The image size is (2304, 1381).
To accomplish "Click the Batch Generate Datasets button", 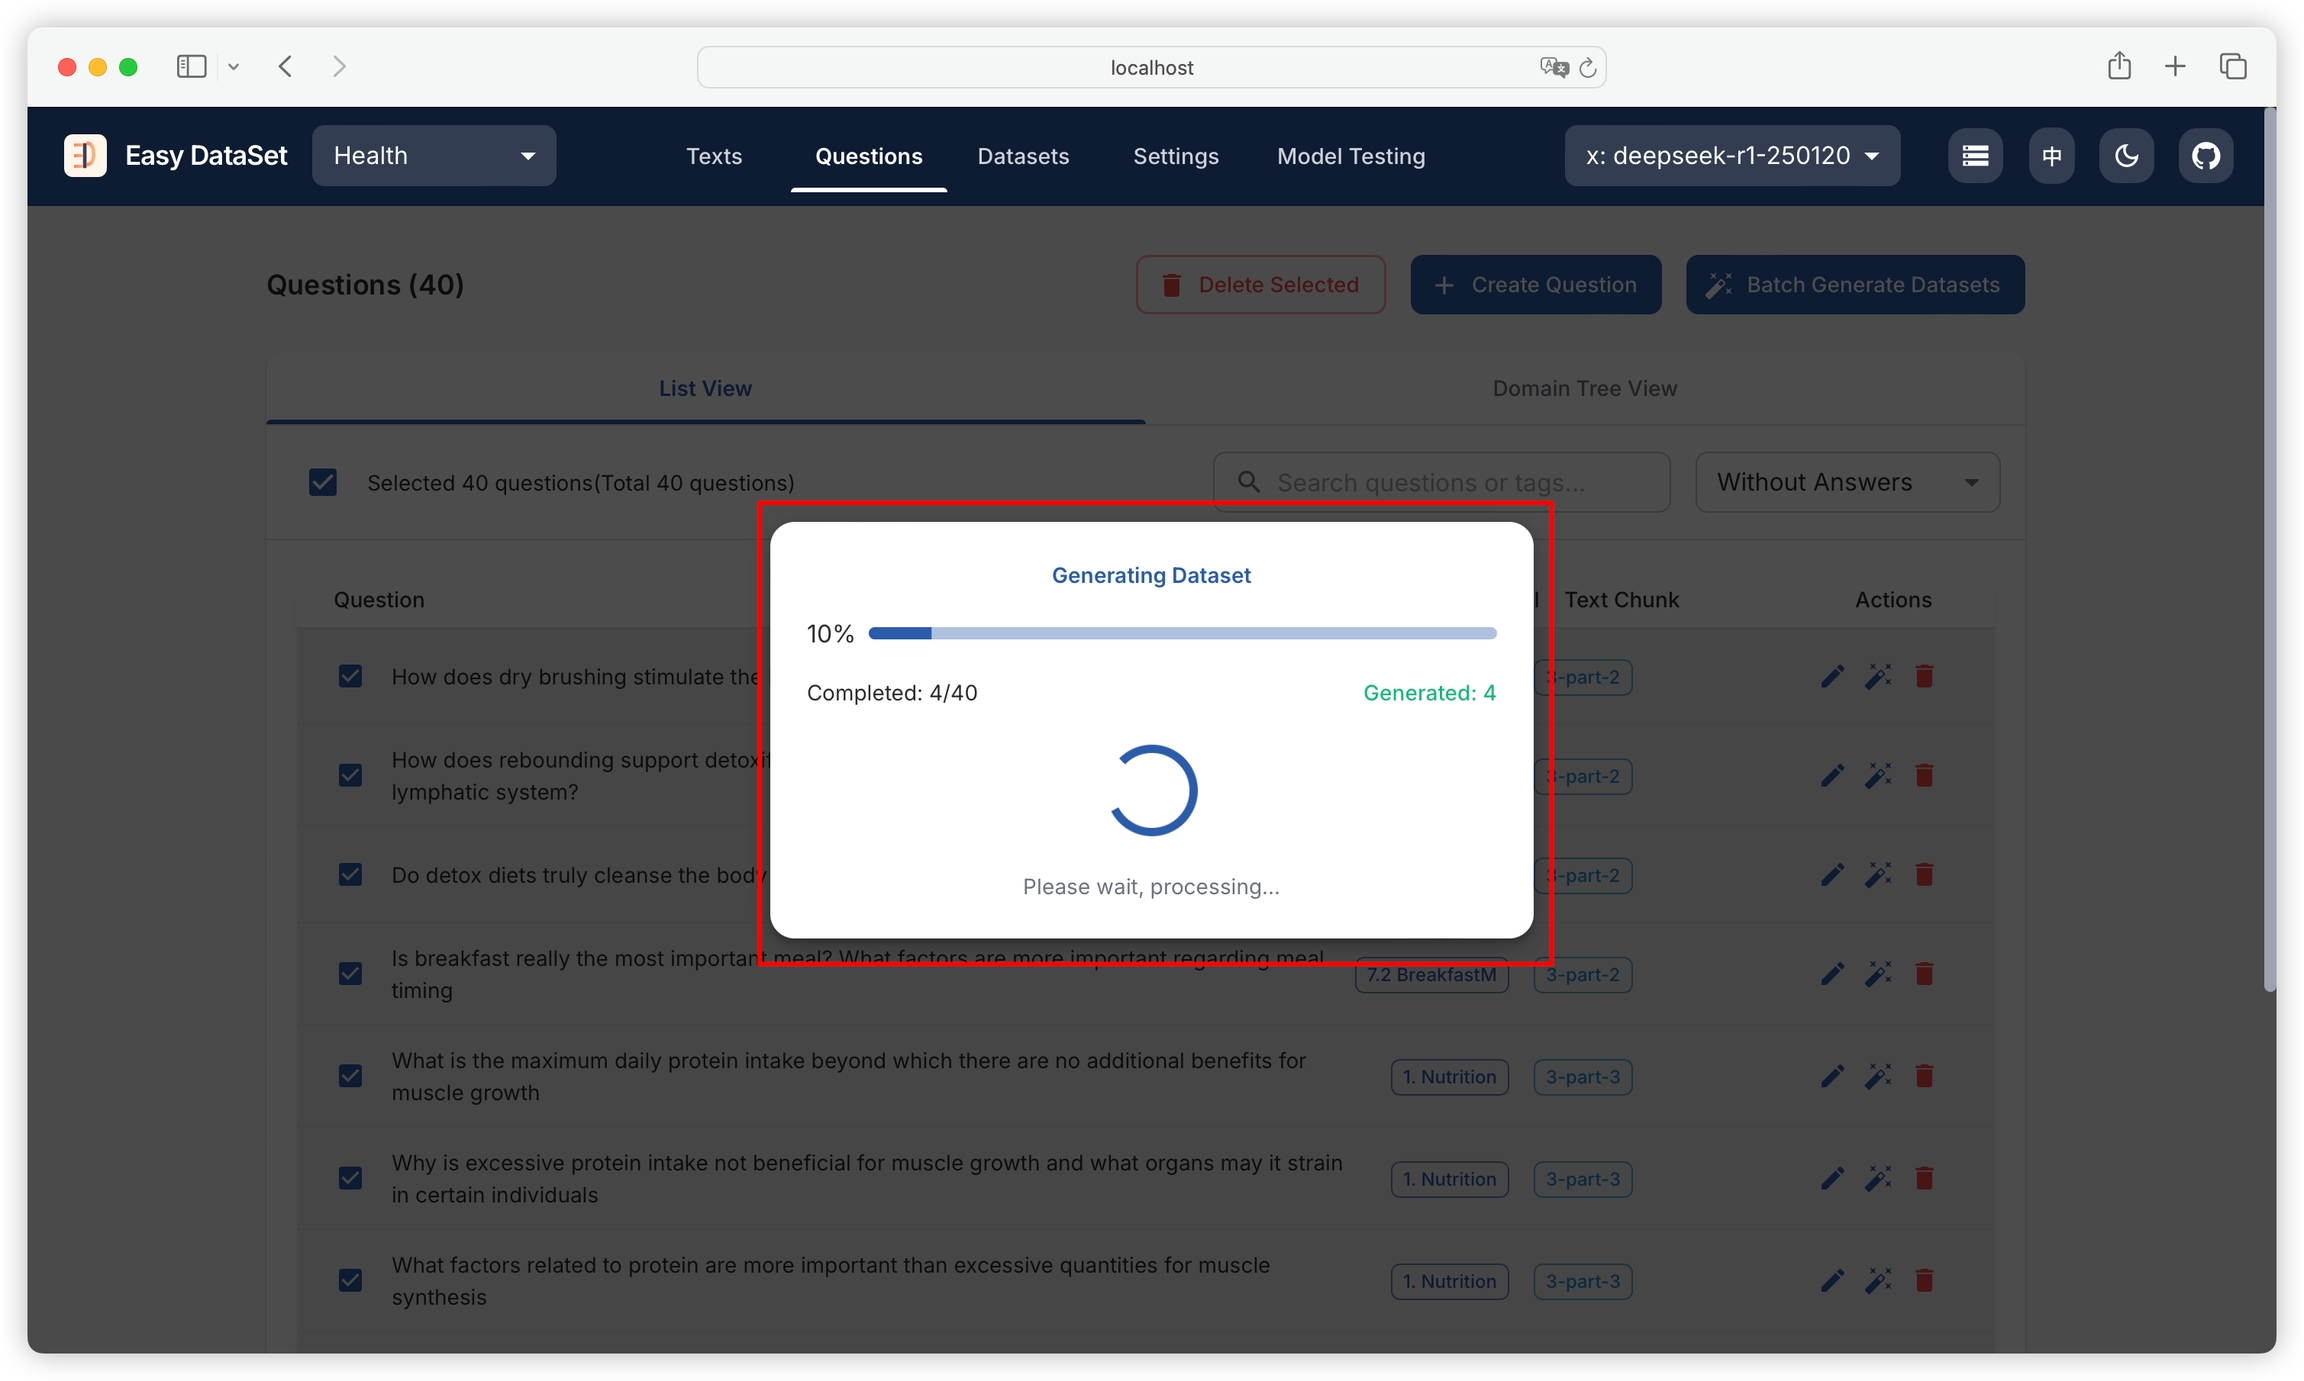I will click(x=1855, y=285).
